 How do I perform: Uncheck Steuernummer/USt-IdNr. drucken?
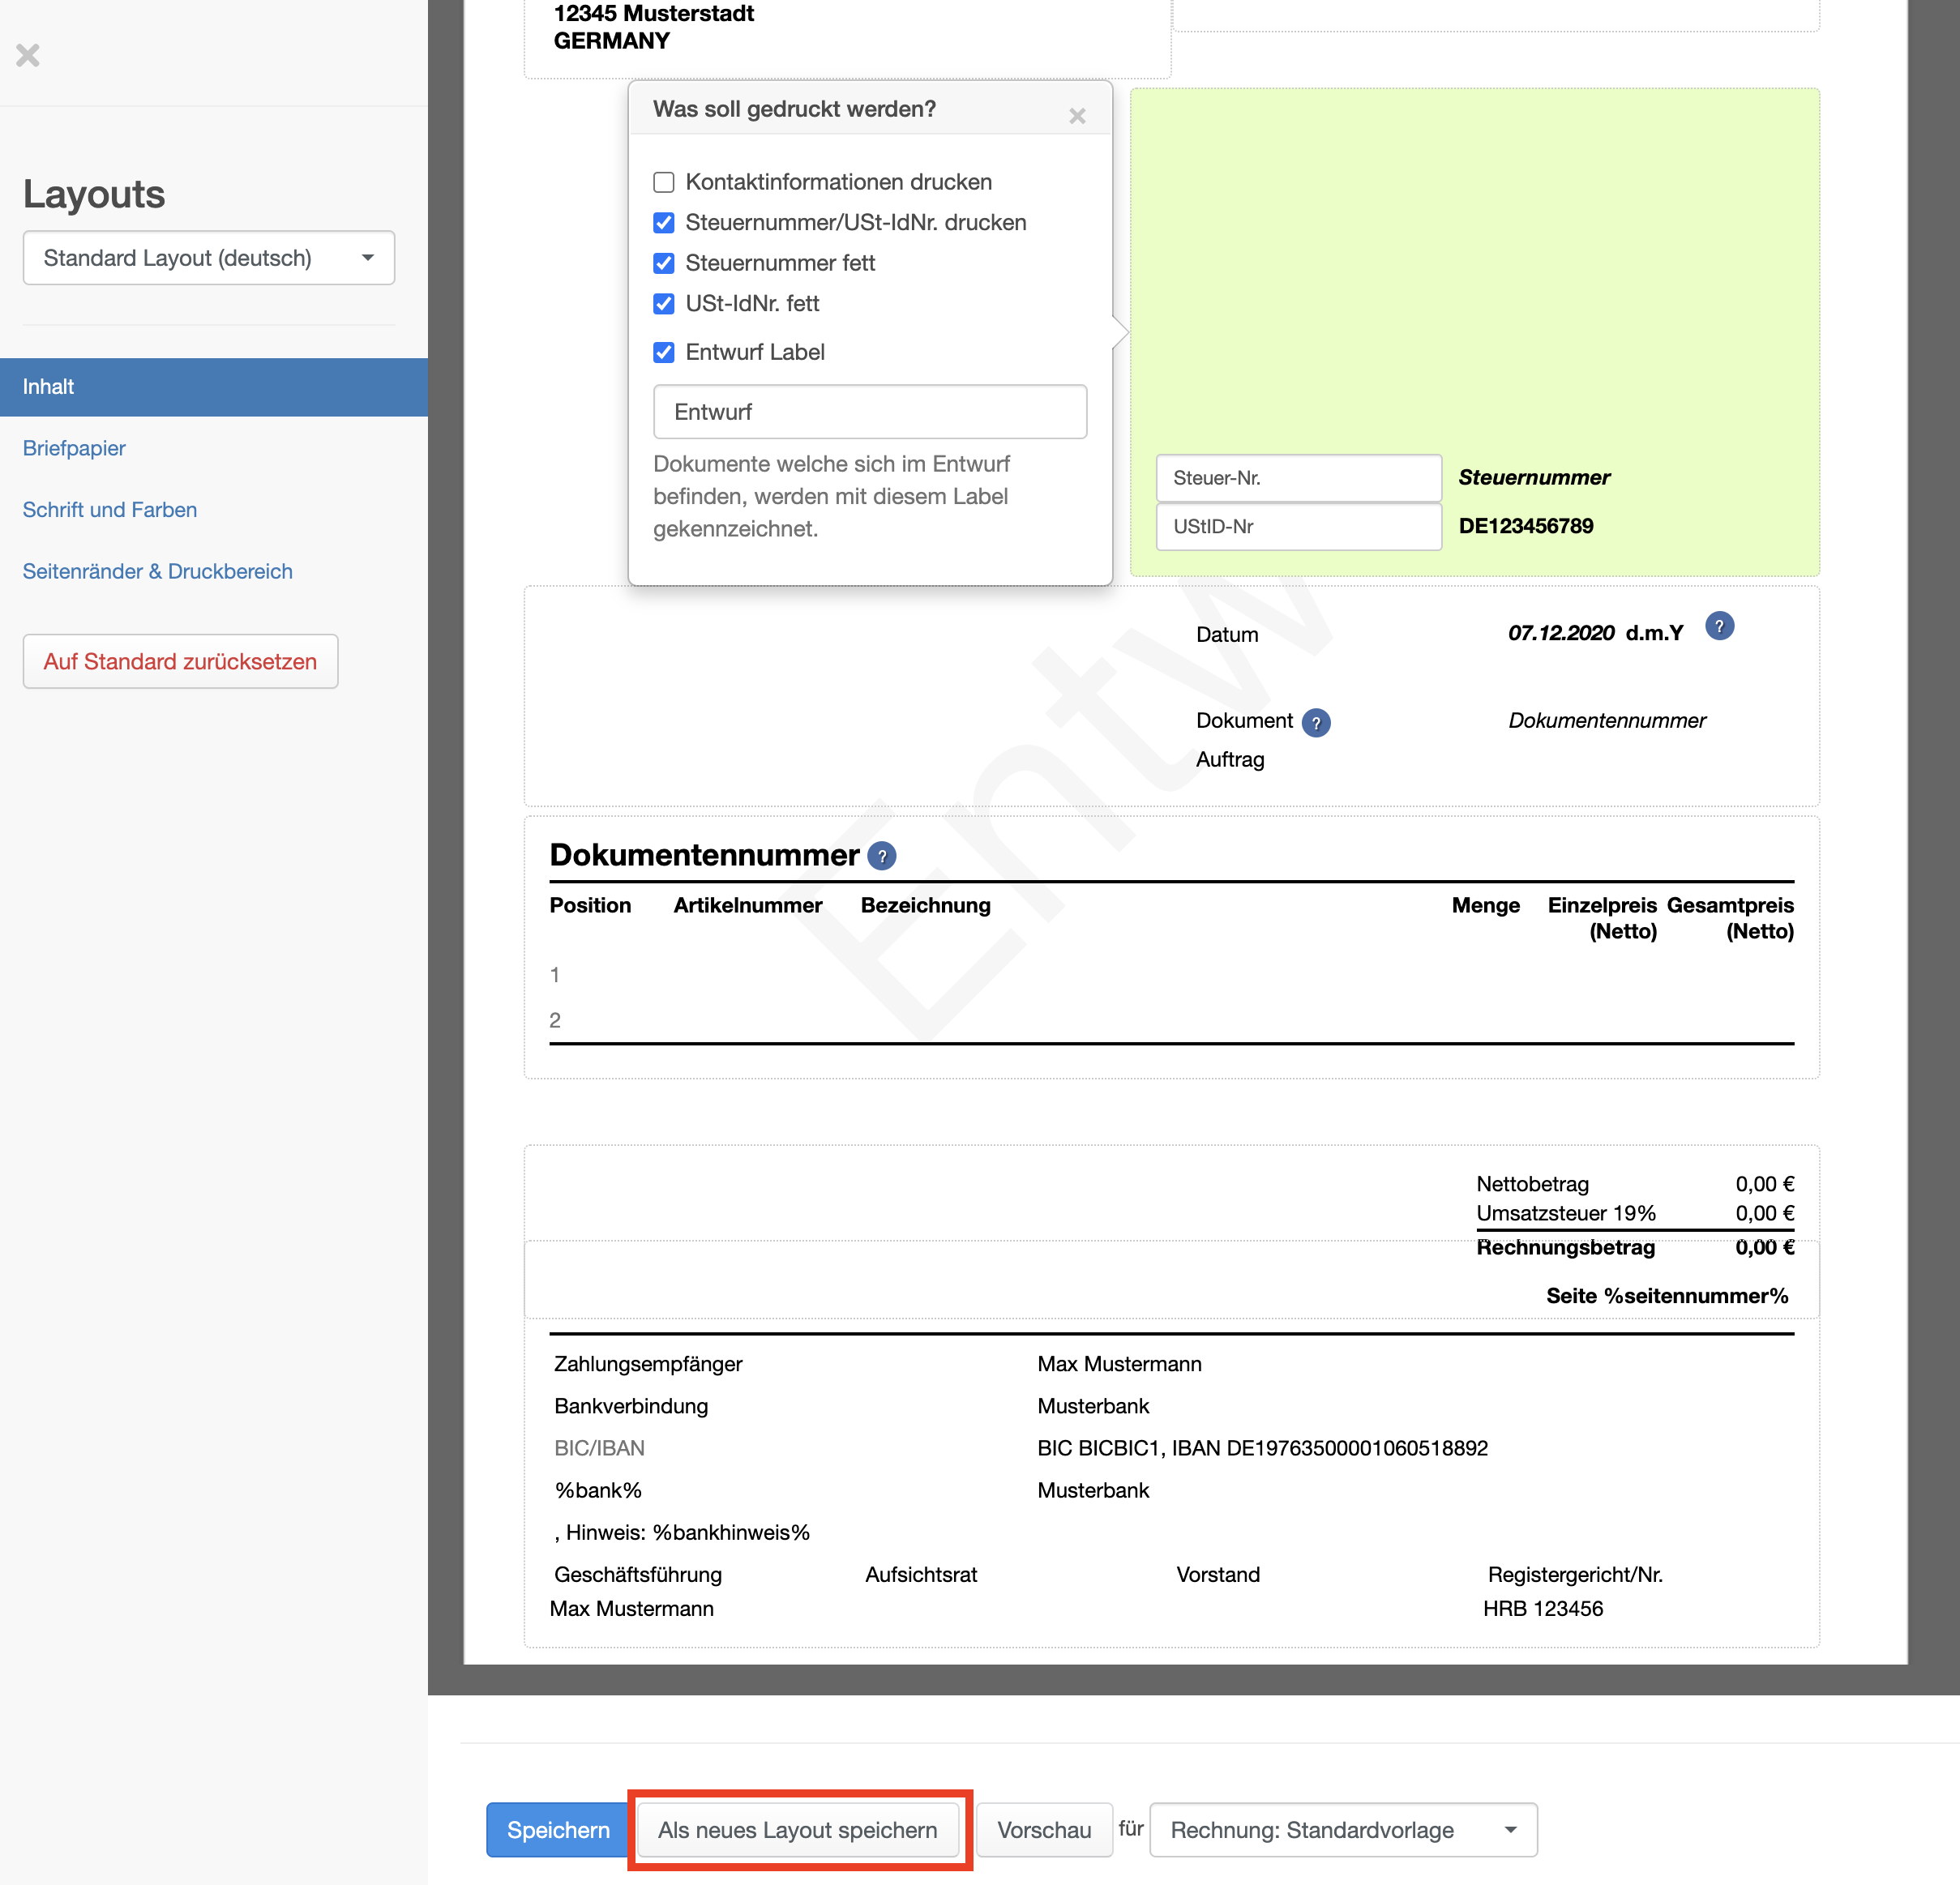tap(664, 222)
